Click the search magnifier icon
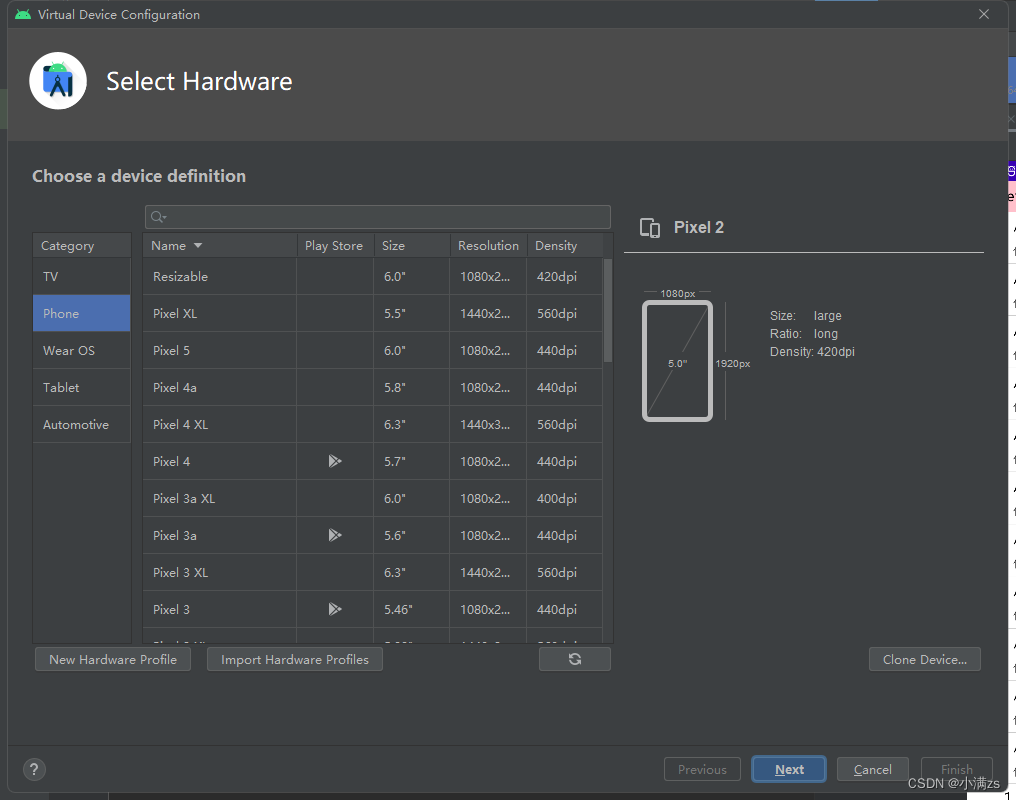 tap(158, 217)
